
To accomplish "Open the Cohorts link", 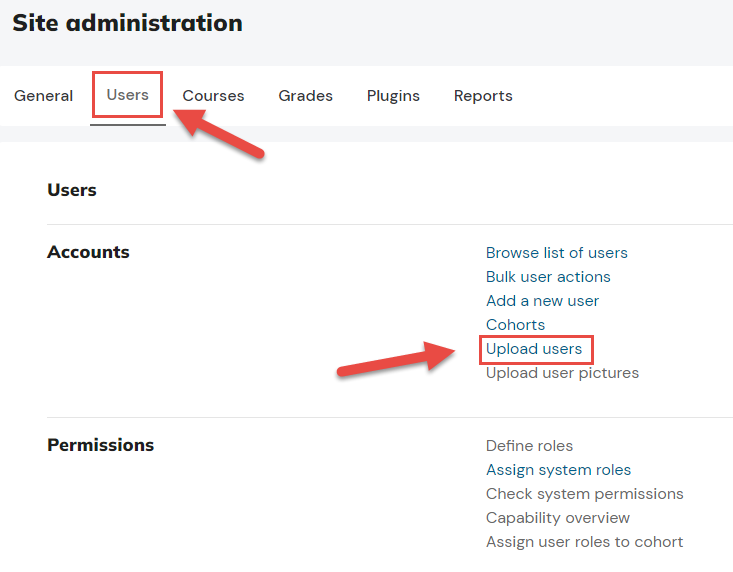I will point(515,325).
